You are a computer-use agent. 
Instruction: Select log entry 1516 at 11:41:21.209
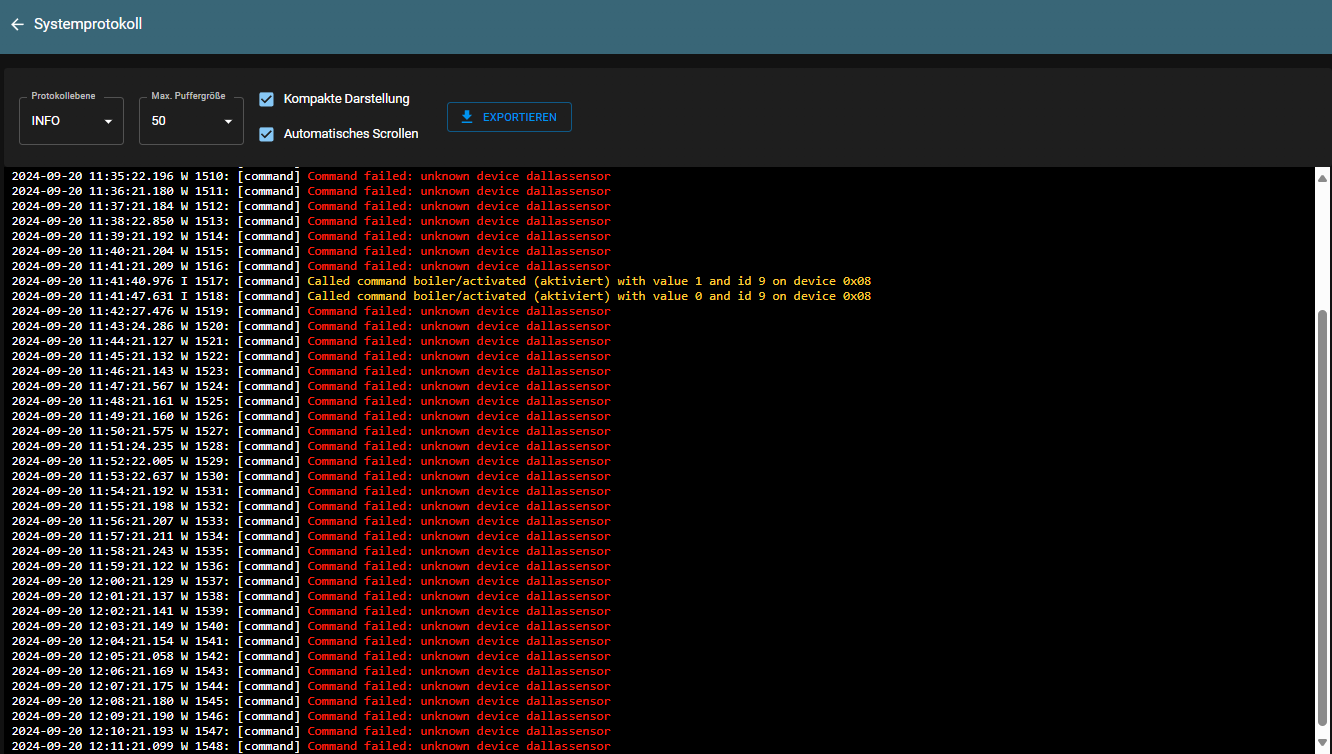coord(311,266)
